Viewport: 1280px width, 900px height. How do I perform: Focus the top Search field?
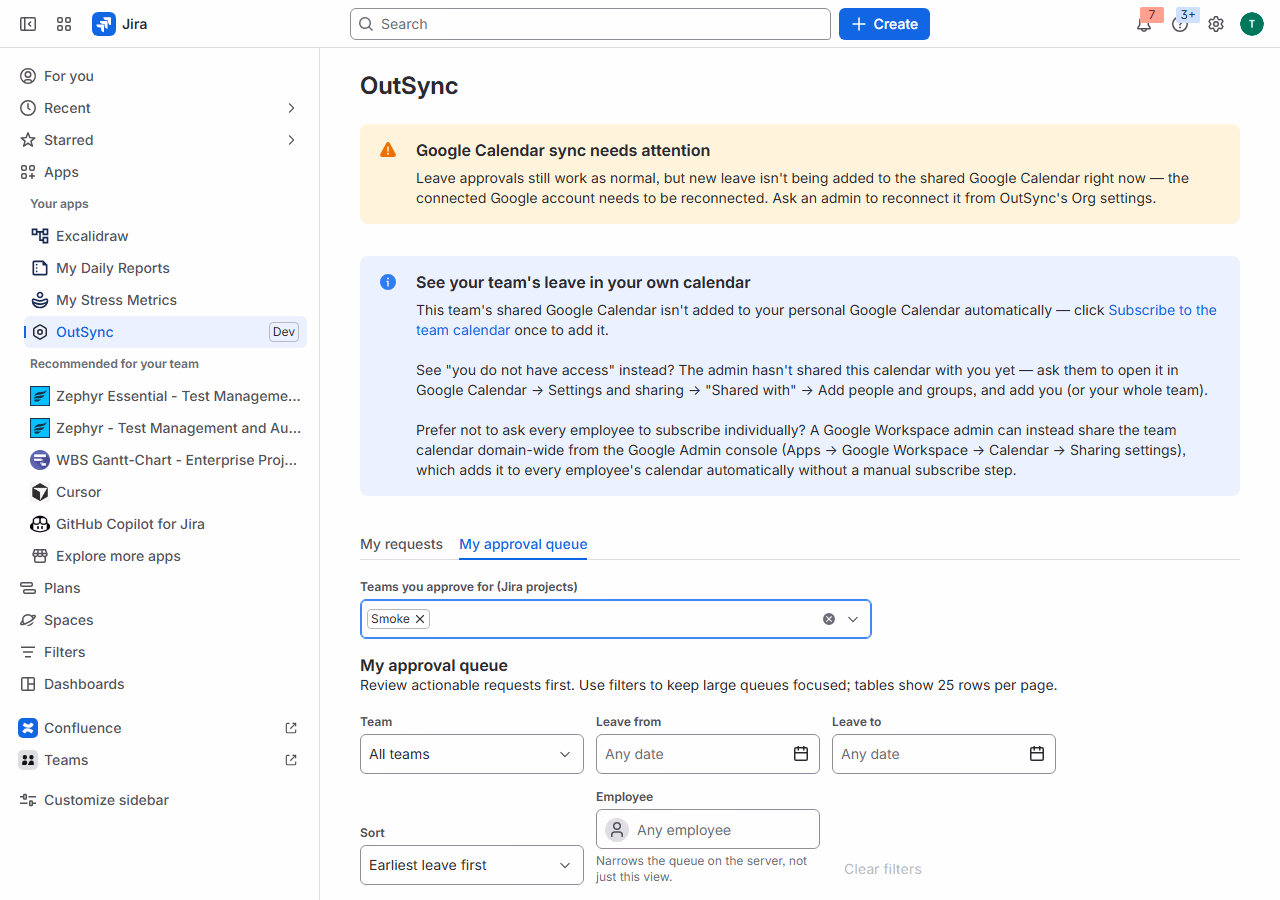(590, 24)
